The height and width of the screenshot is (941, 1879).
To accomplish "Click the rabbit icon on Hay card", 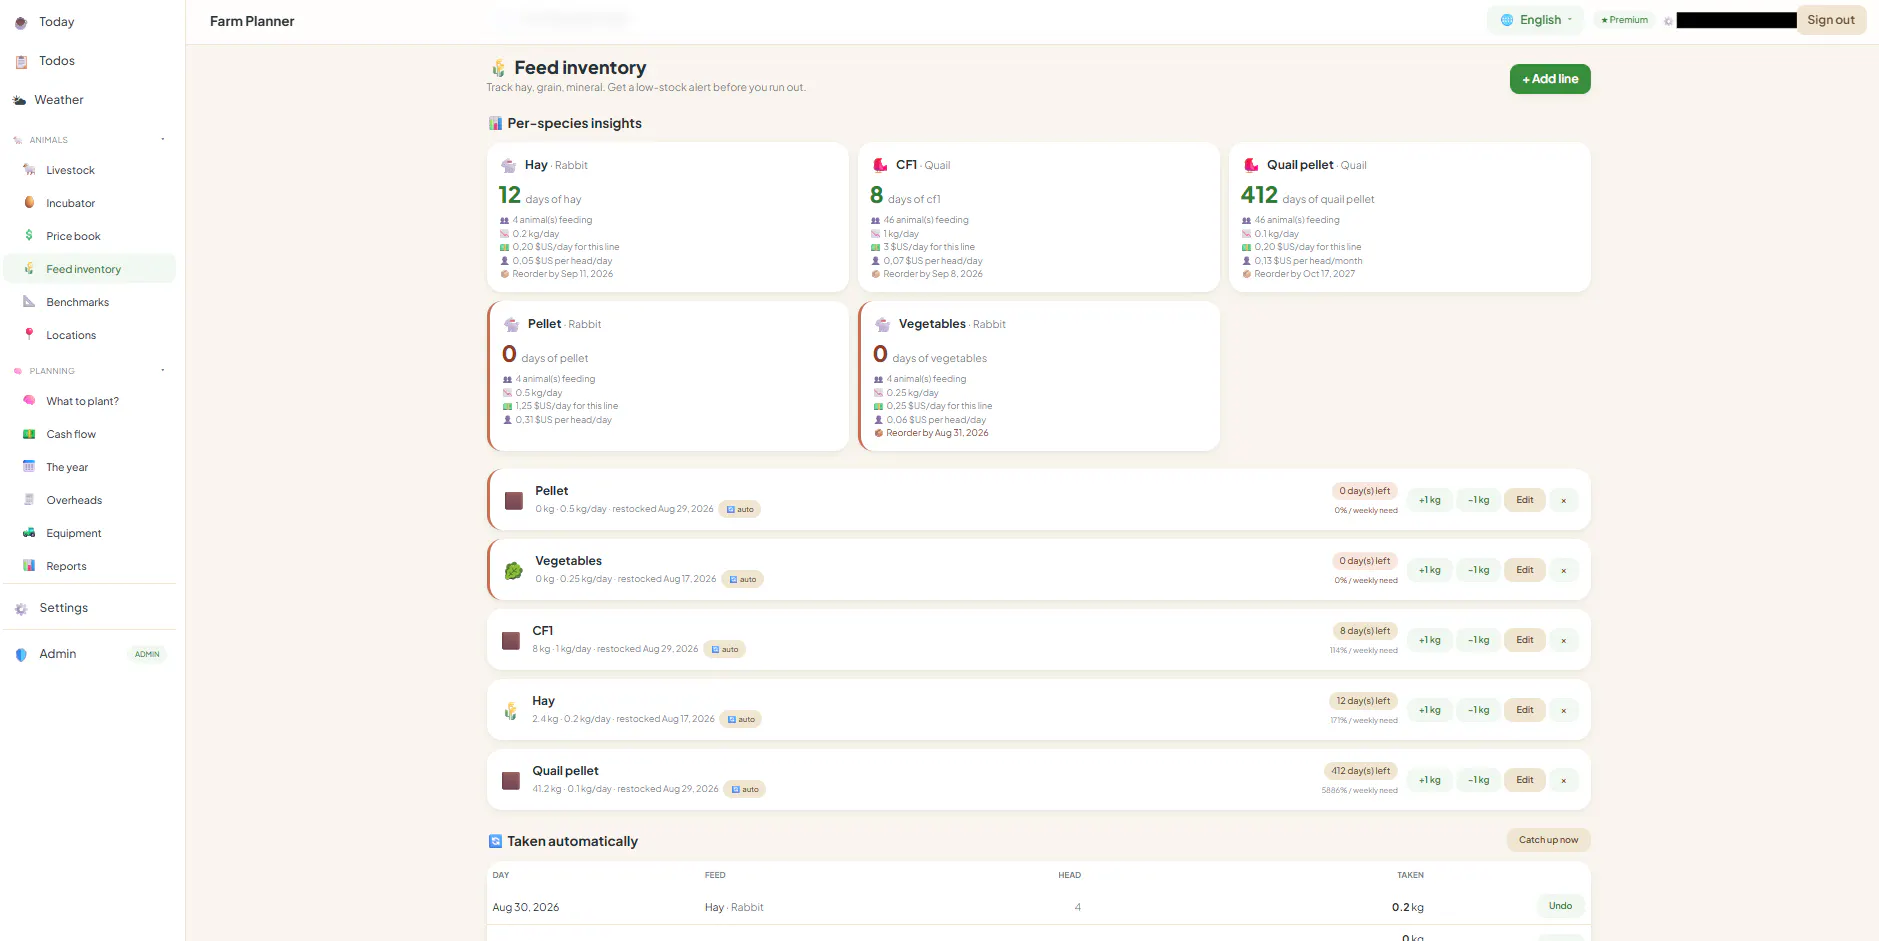I will (509, 165).
